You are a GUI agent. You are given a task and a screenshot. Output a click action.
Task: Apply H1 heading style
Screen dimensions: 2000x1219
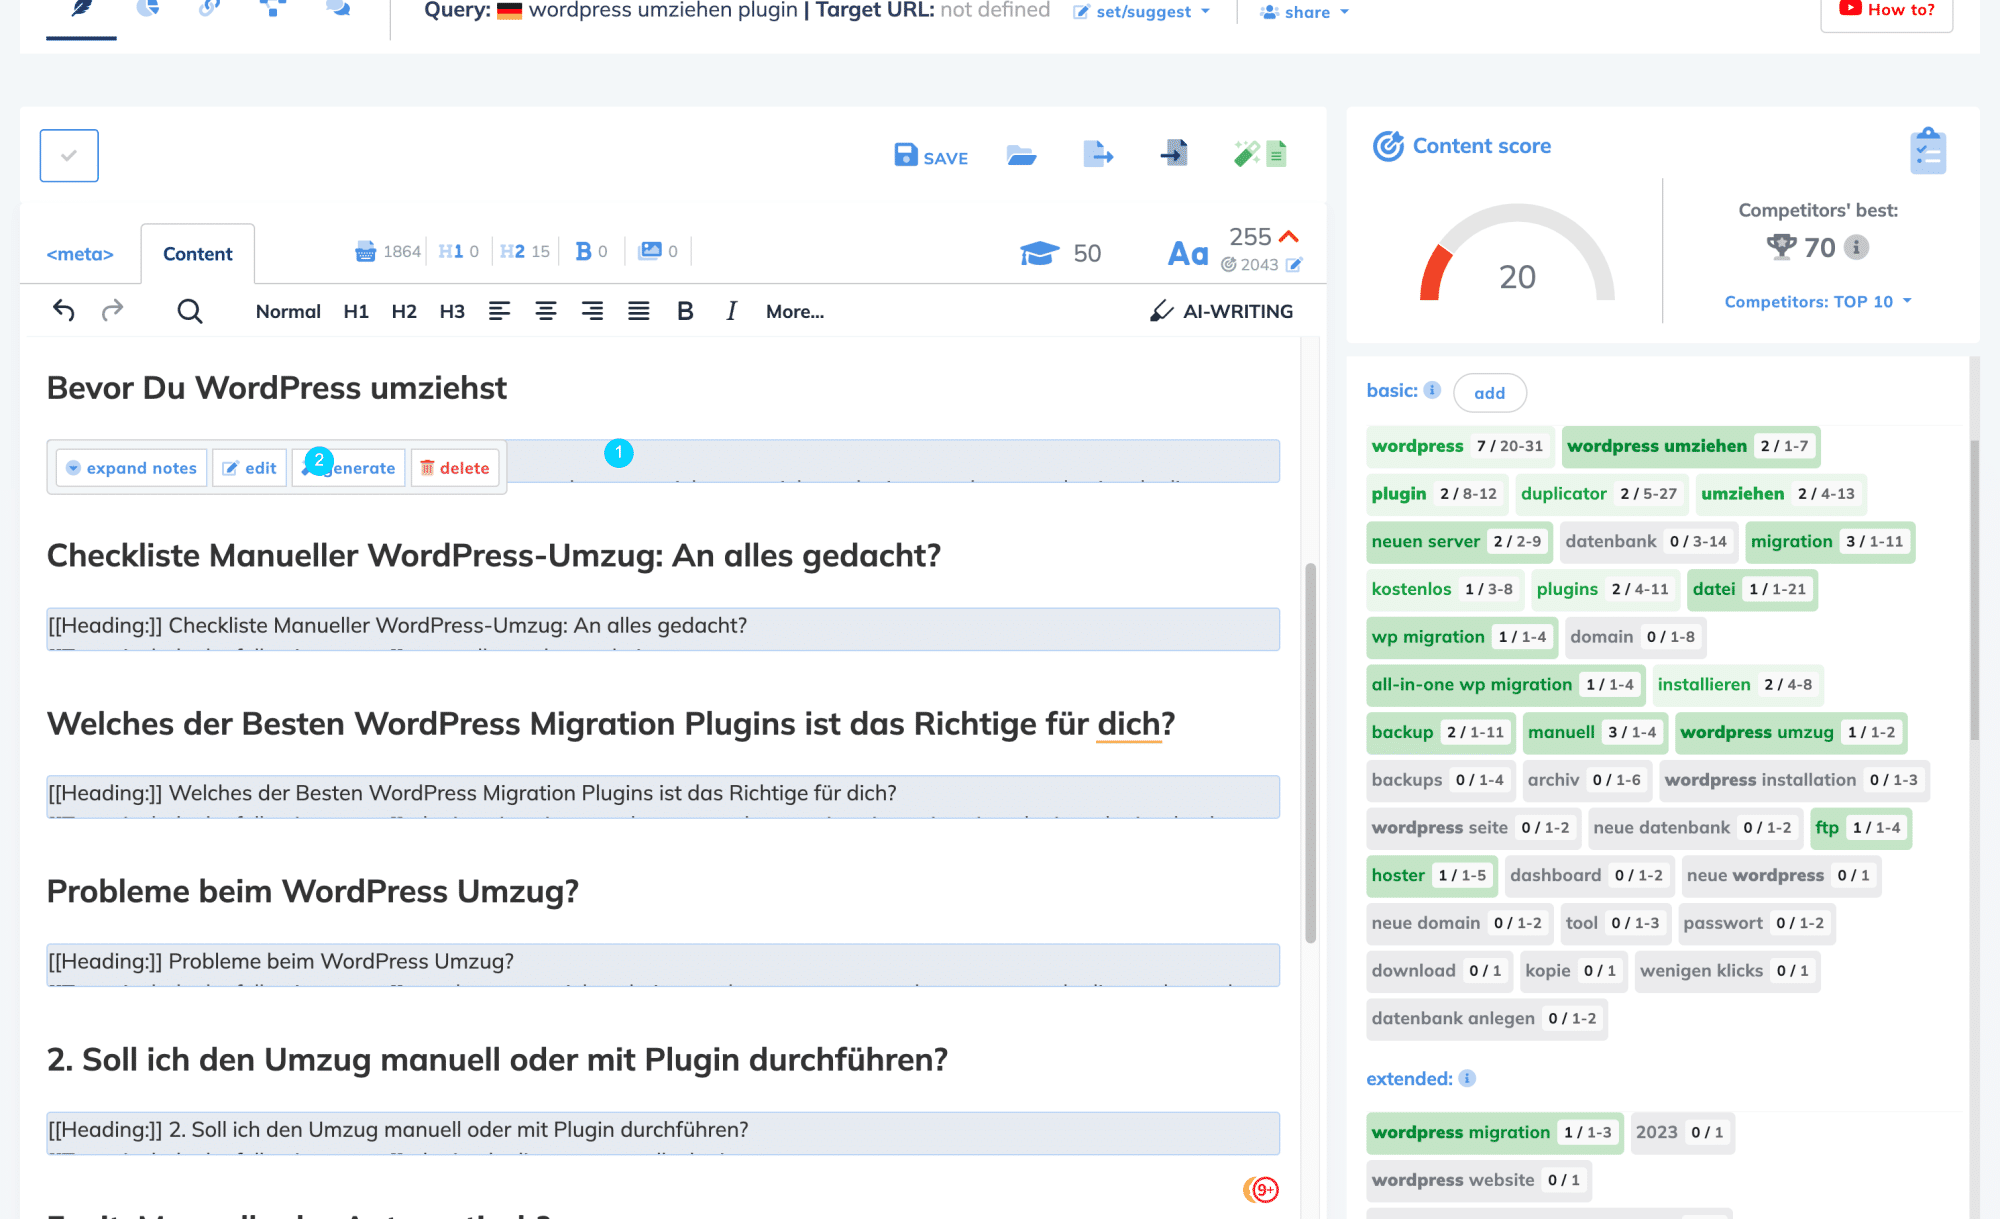tap(356, 311)
